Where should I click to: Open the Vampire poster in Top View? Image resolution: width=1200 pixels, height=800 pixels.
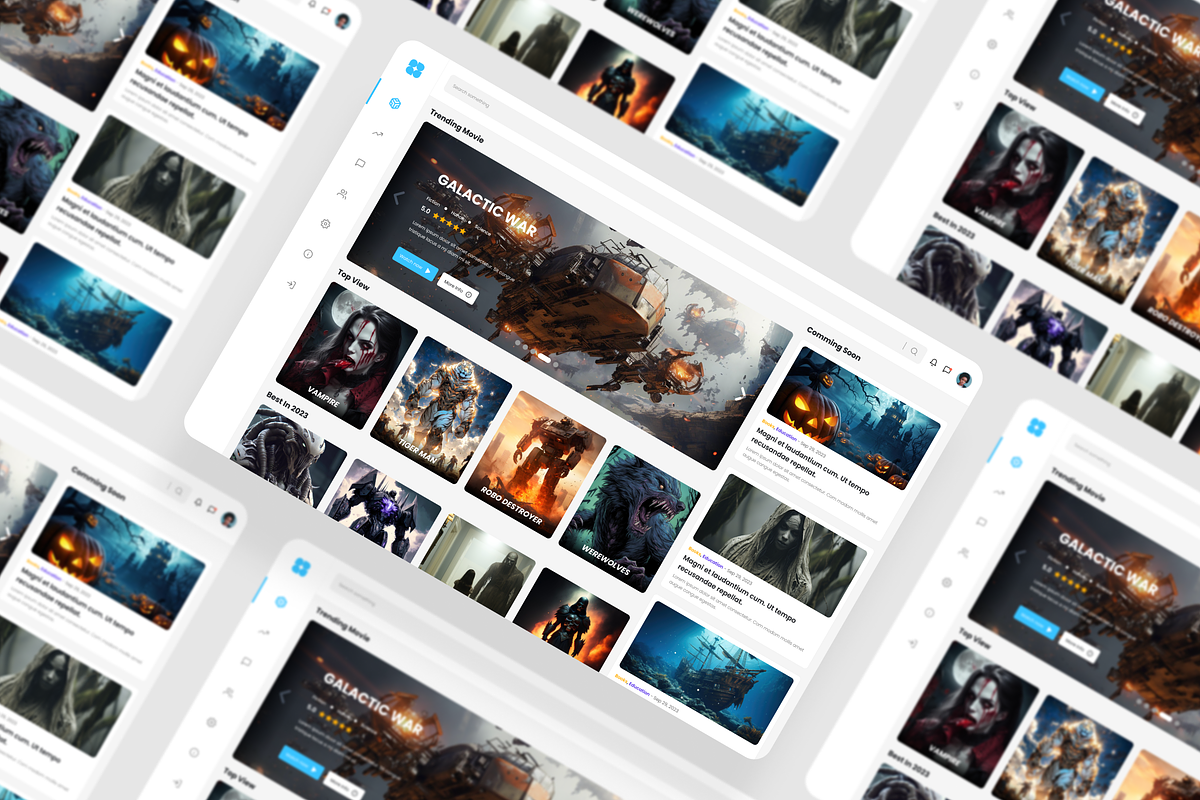(x=347, y=356)
